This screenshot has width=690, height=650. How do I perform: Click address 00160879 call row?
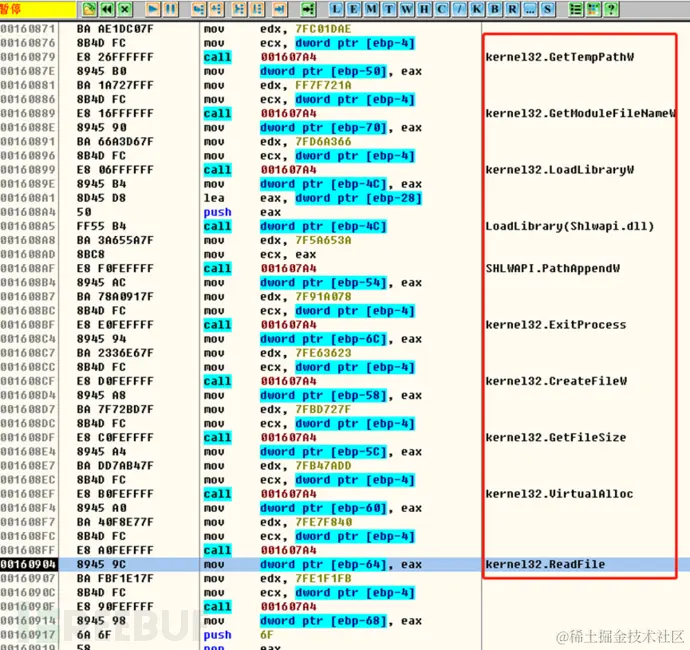28,57
